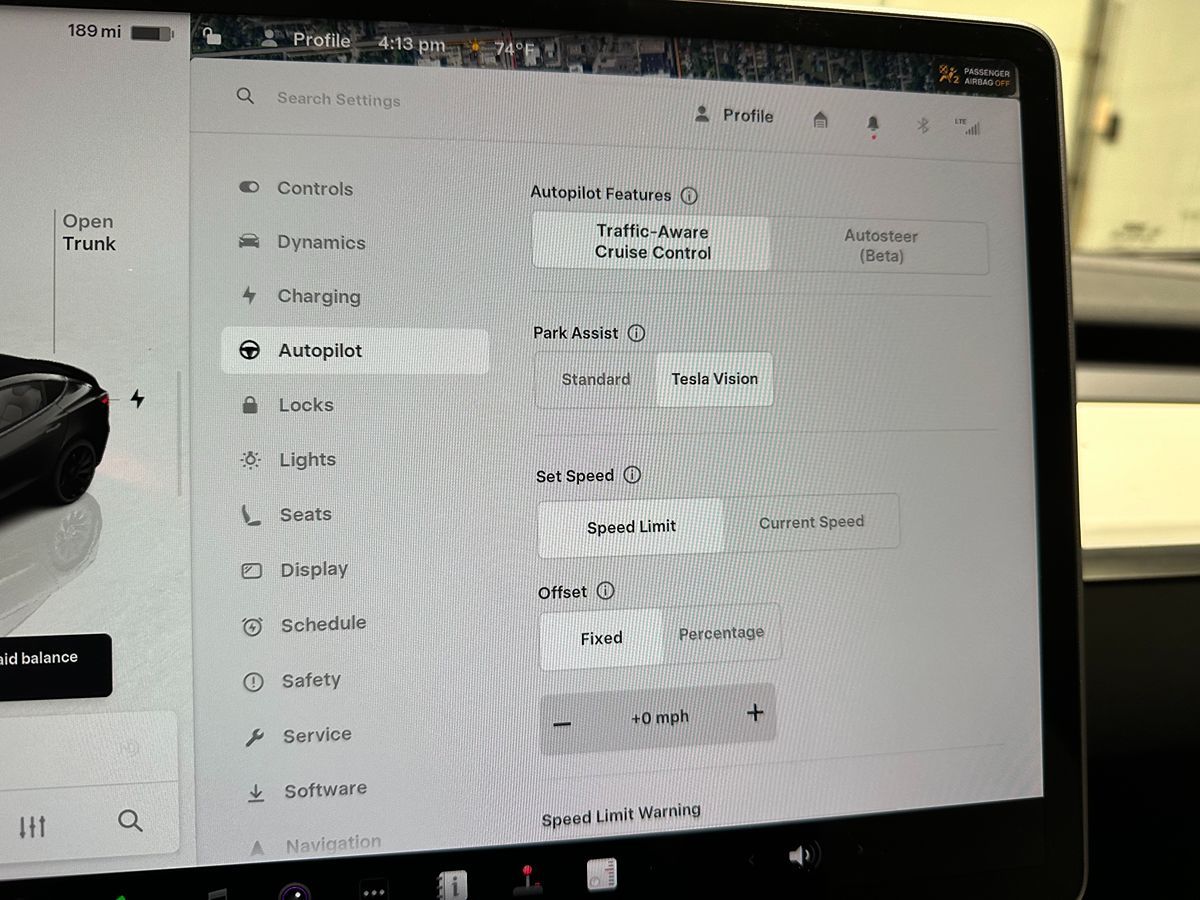Open the camera app in bottom bar
This screenshot has width=1200, height=900.
pyautogui.click(x=295, y=892)
